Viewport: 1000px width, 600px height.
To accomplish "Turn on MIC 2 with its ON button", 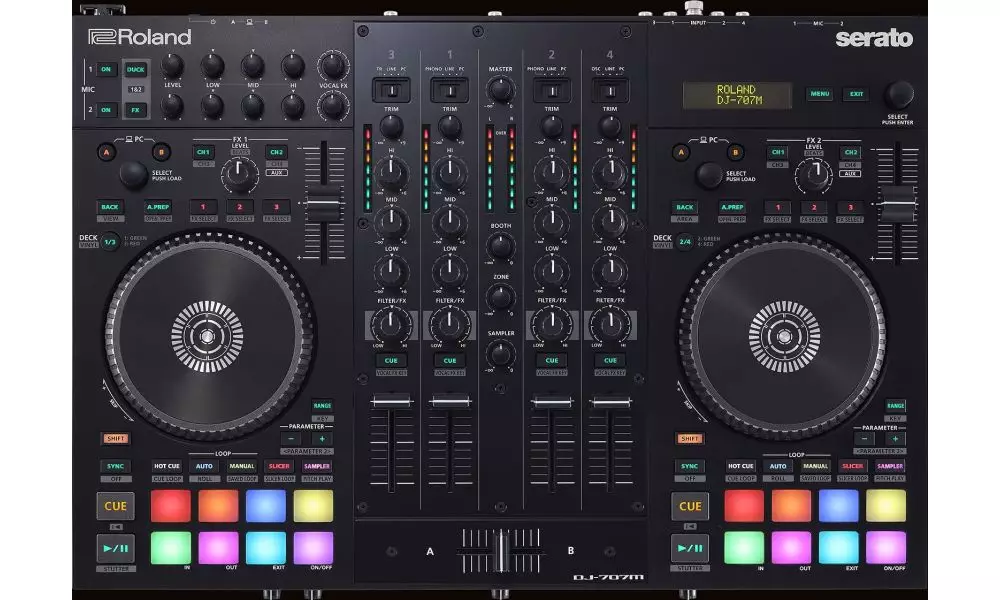I will coord(106,110).
